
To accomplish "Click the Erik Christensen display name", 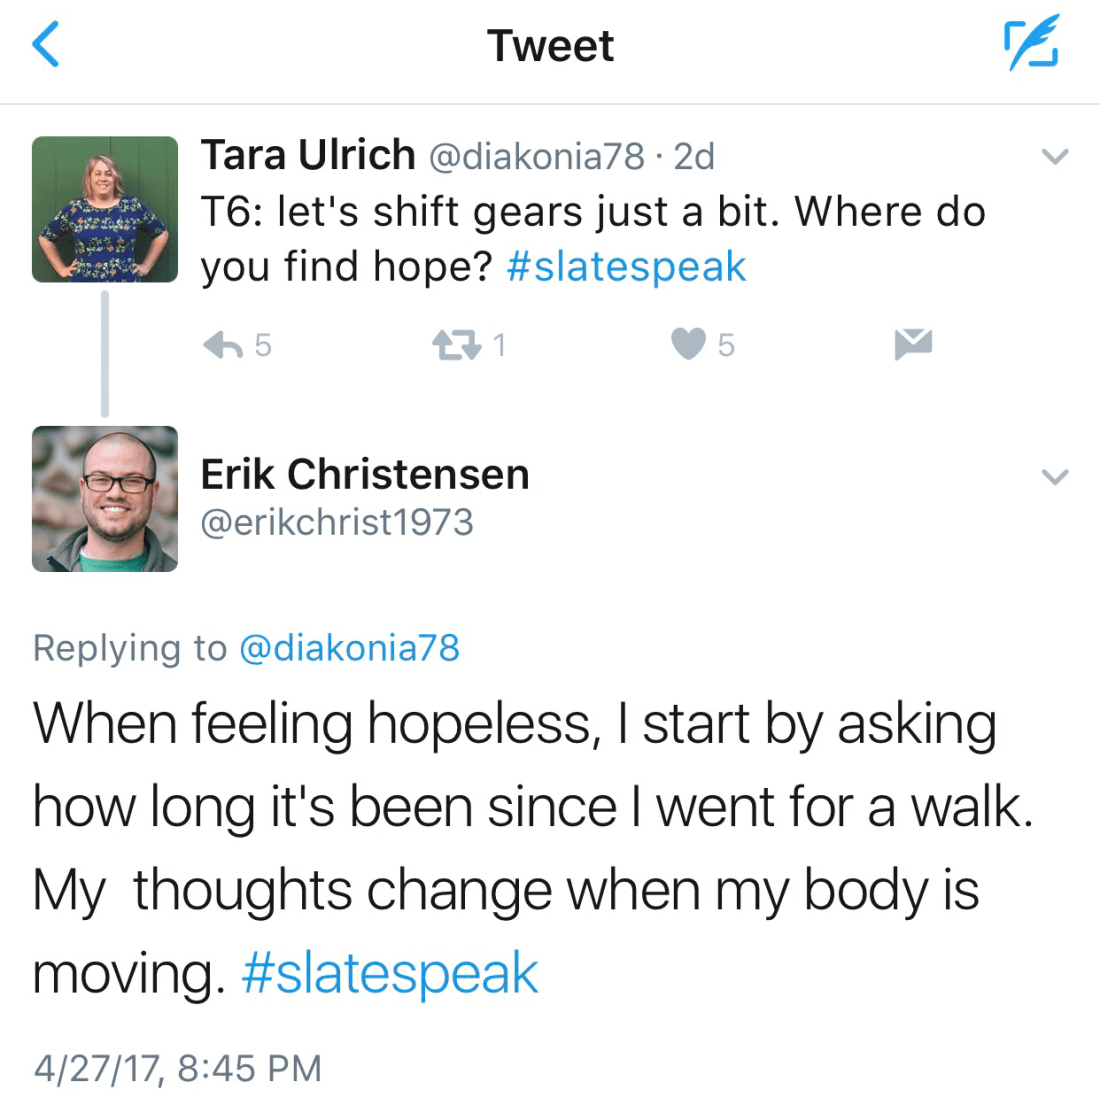I will pos(365,474).
